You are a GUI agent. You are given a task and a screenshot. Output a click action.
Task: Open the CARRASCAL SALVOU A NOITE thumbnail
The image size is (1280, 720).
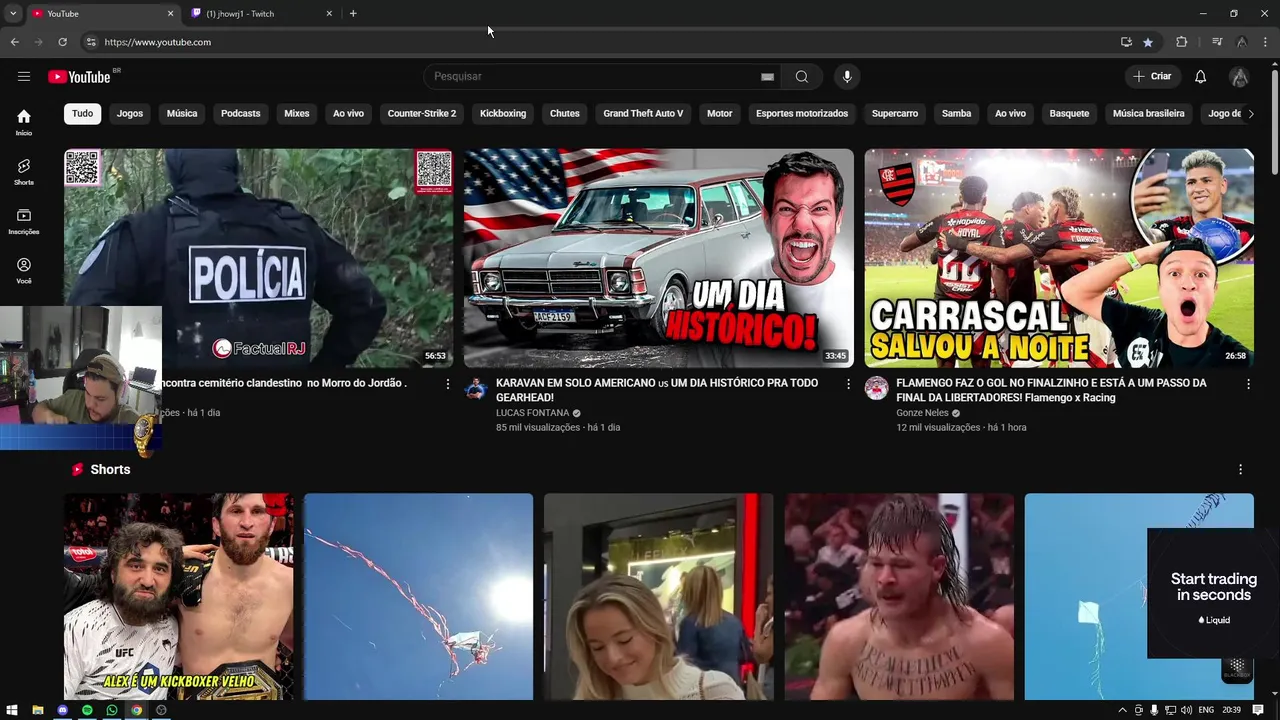(1059, 258)
